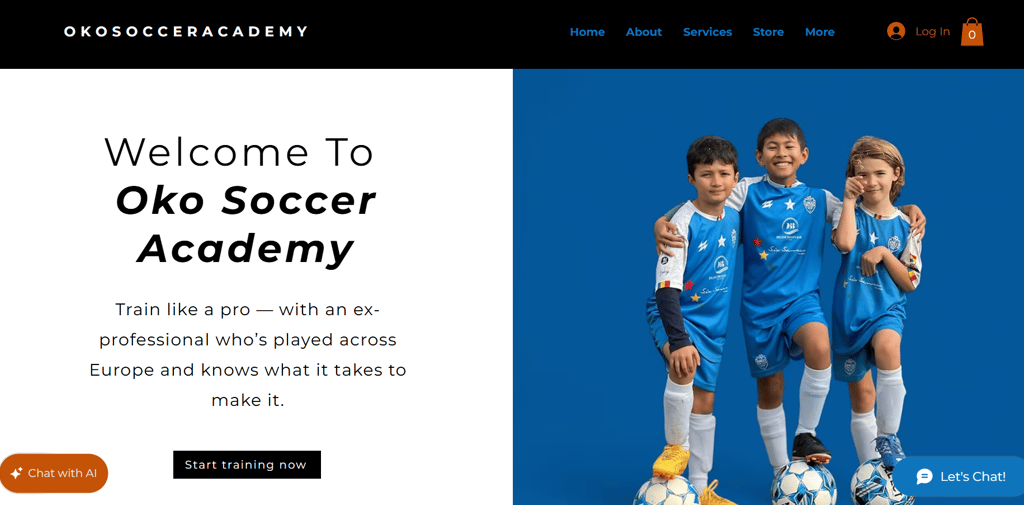Image resolution: width=1024 pixels, height=505 pixels.
Task: Expand the More navigation menu
Action: tap(820, 32)
